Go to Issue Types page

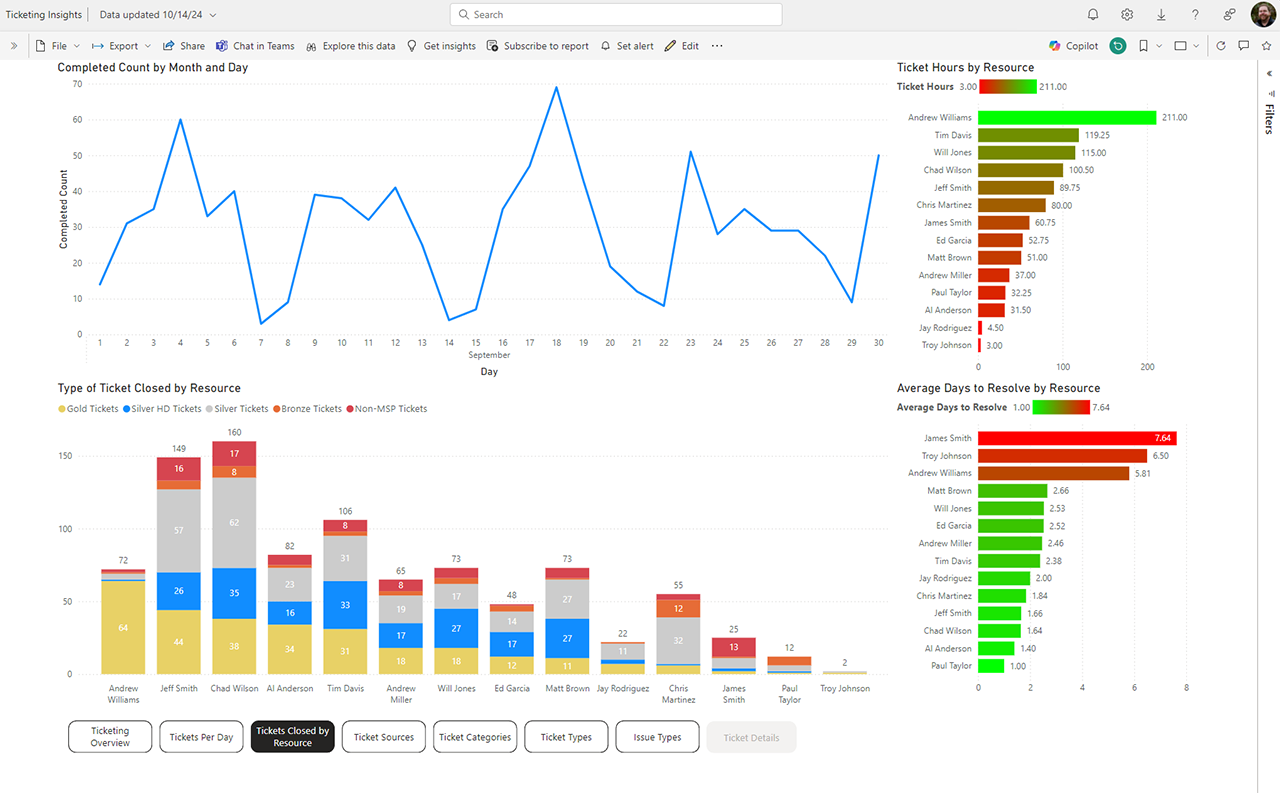pos(657,737)
